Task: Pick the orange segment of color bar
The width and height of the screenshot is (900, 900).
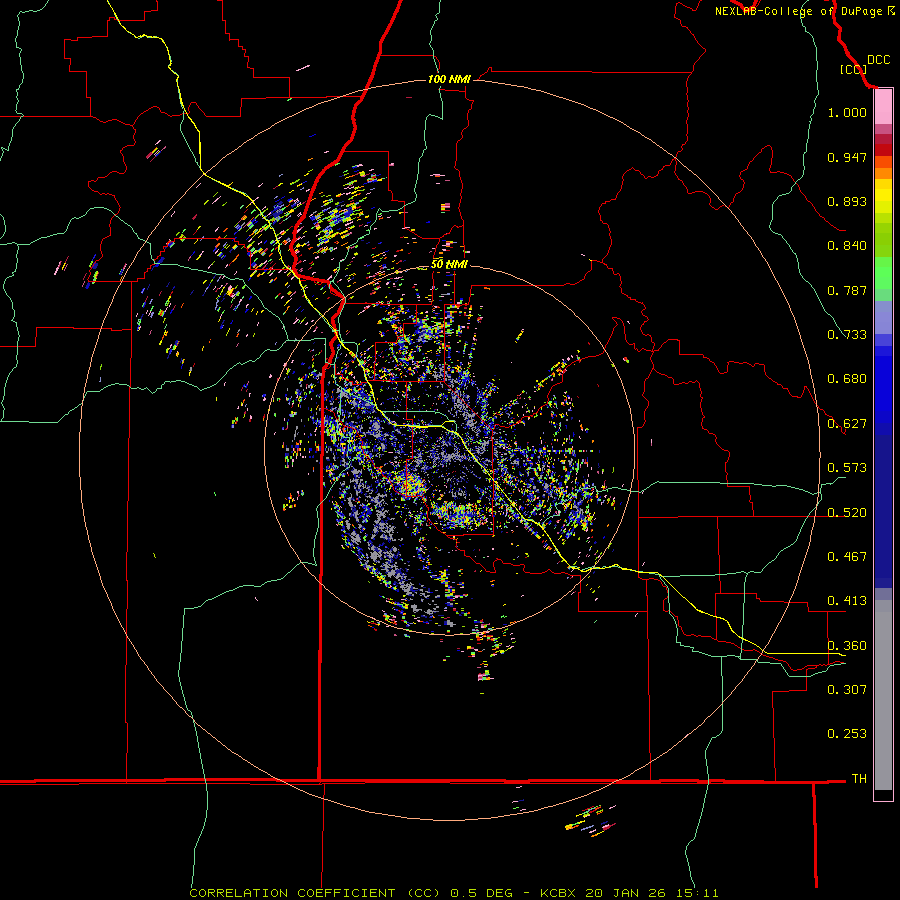Action: point(883,173)
